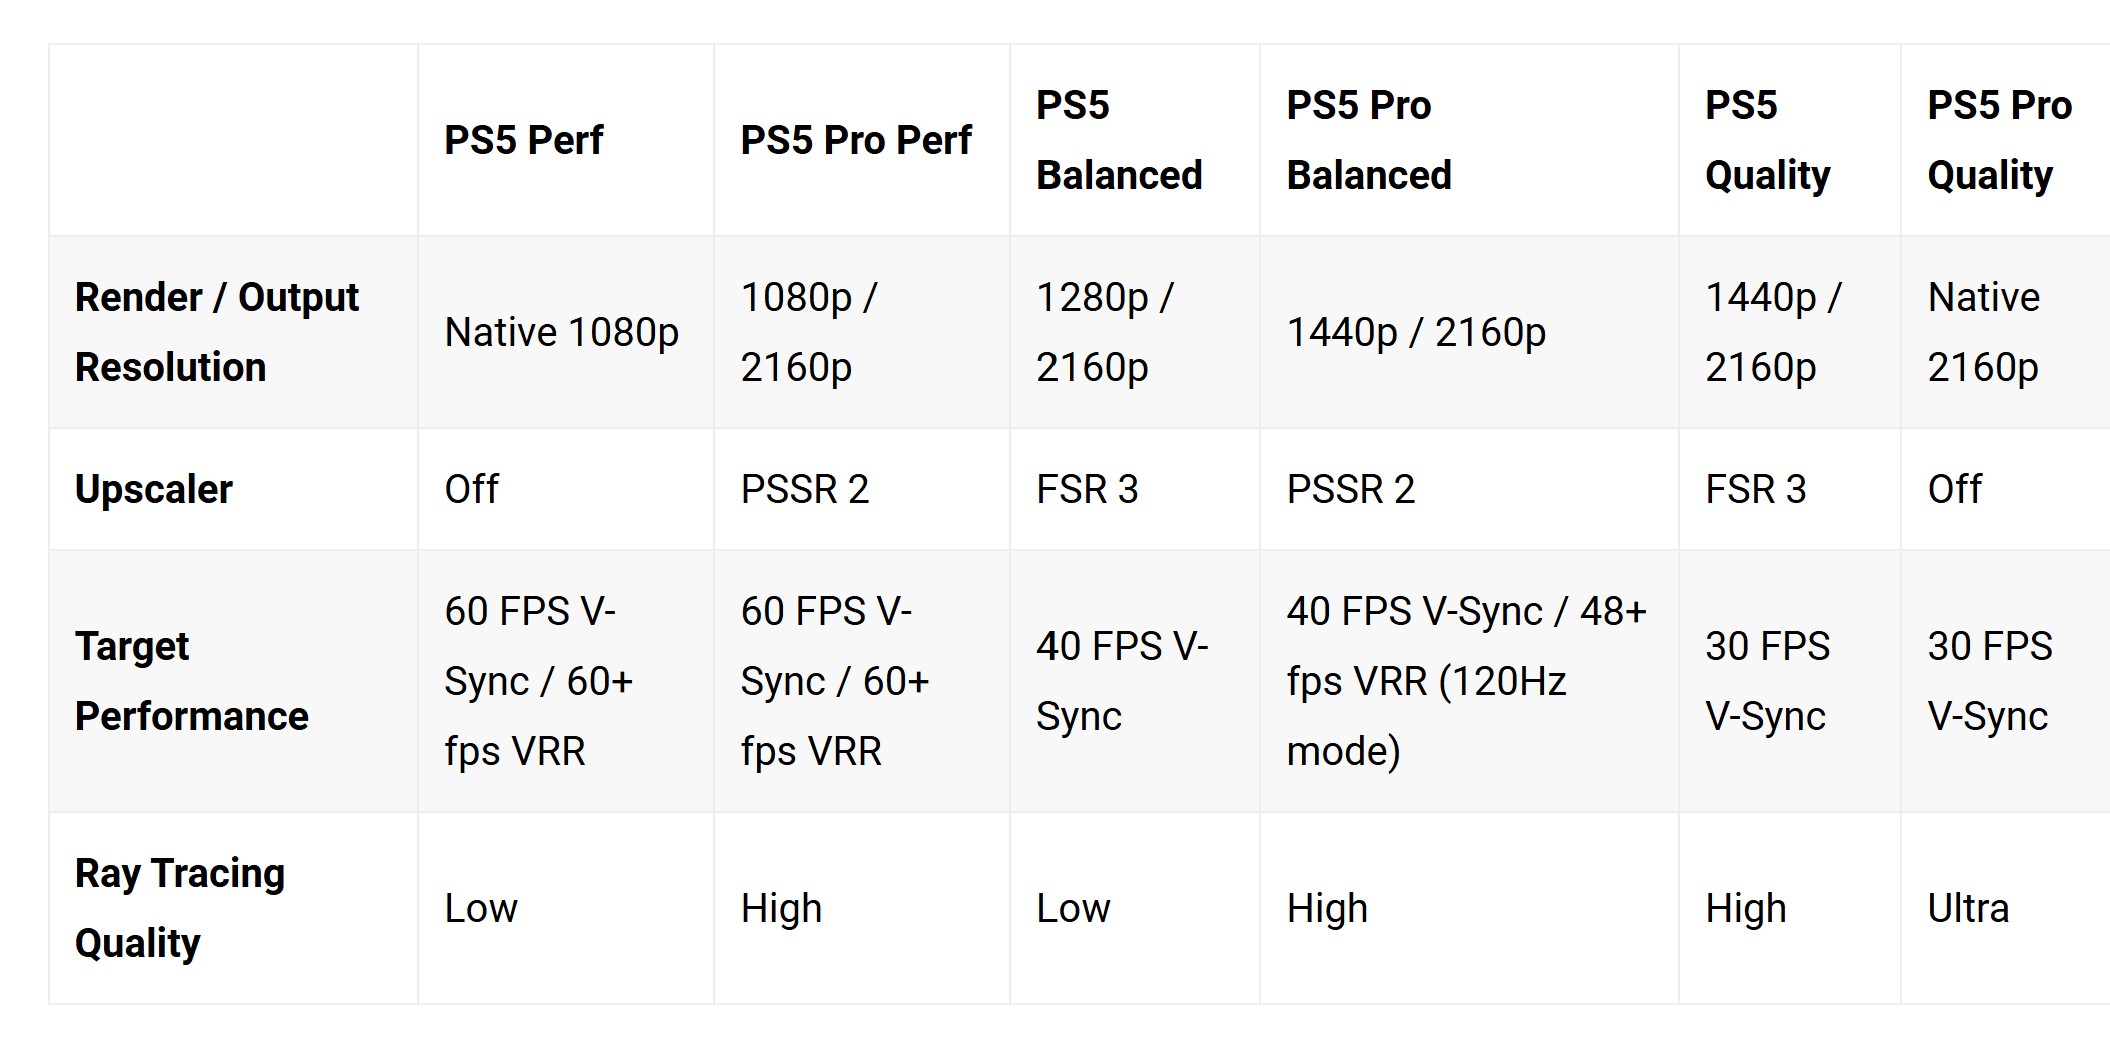Select the 30 FPS V-Sync cell under PS5 Quality
This screenshot has width=2110, height=1052.
tap(1767, 681)
